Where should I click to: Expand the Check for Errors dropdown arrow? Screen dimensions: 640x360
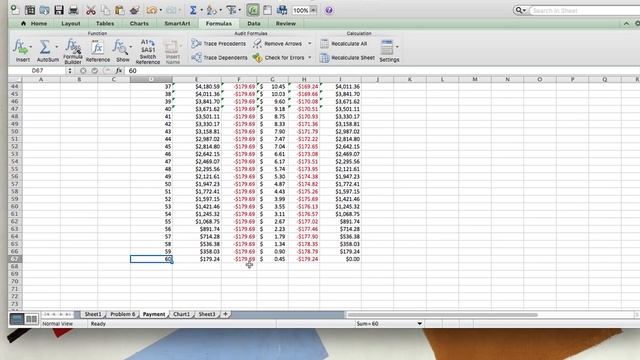click(309, 58)
